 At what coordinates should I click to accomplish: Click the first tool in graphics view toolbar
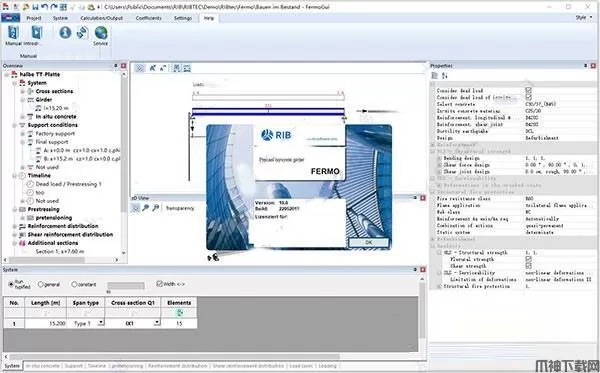click(140, 68)
